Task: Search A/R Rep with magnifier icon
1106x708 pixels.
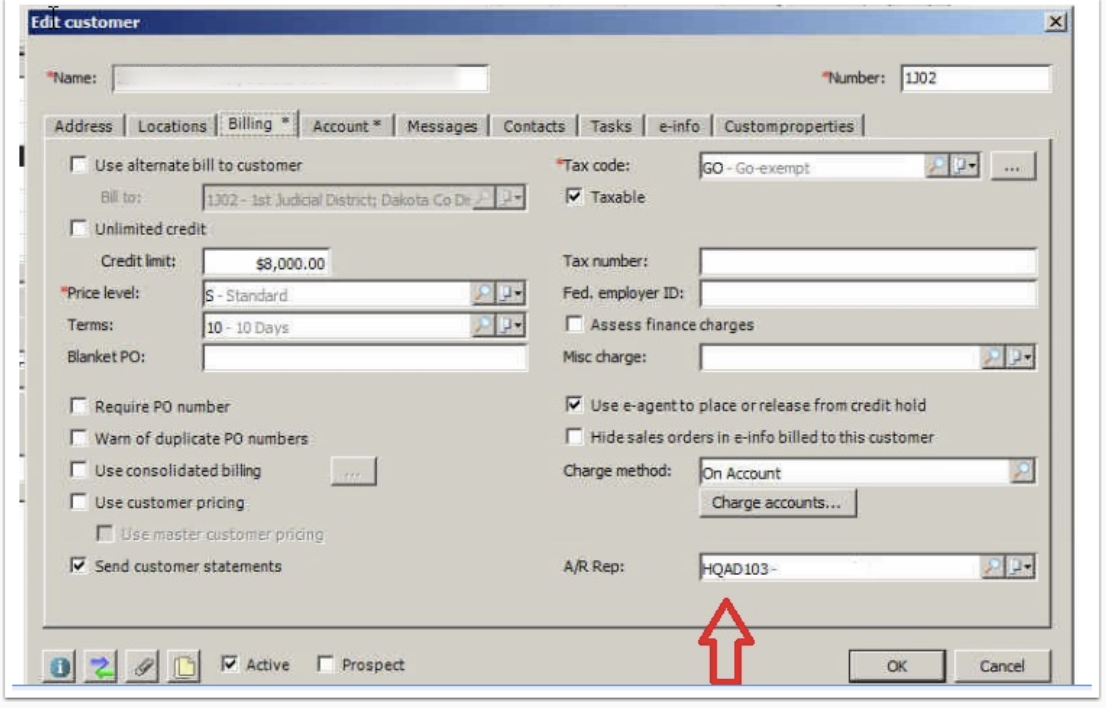Action: (x=992, y=566)
